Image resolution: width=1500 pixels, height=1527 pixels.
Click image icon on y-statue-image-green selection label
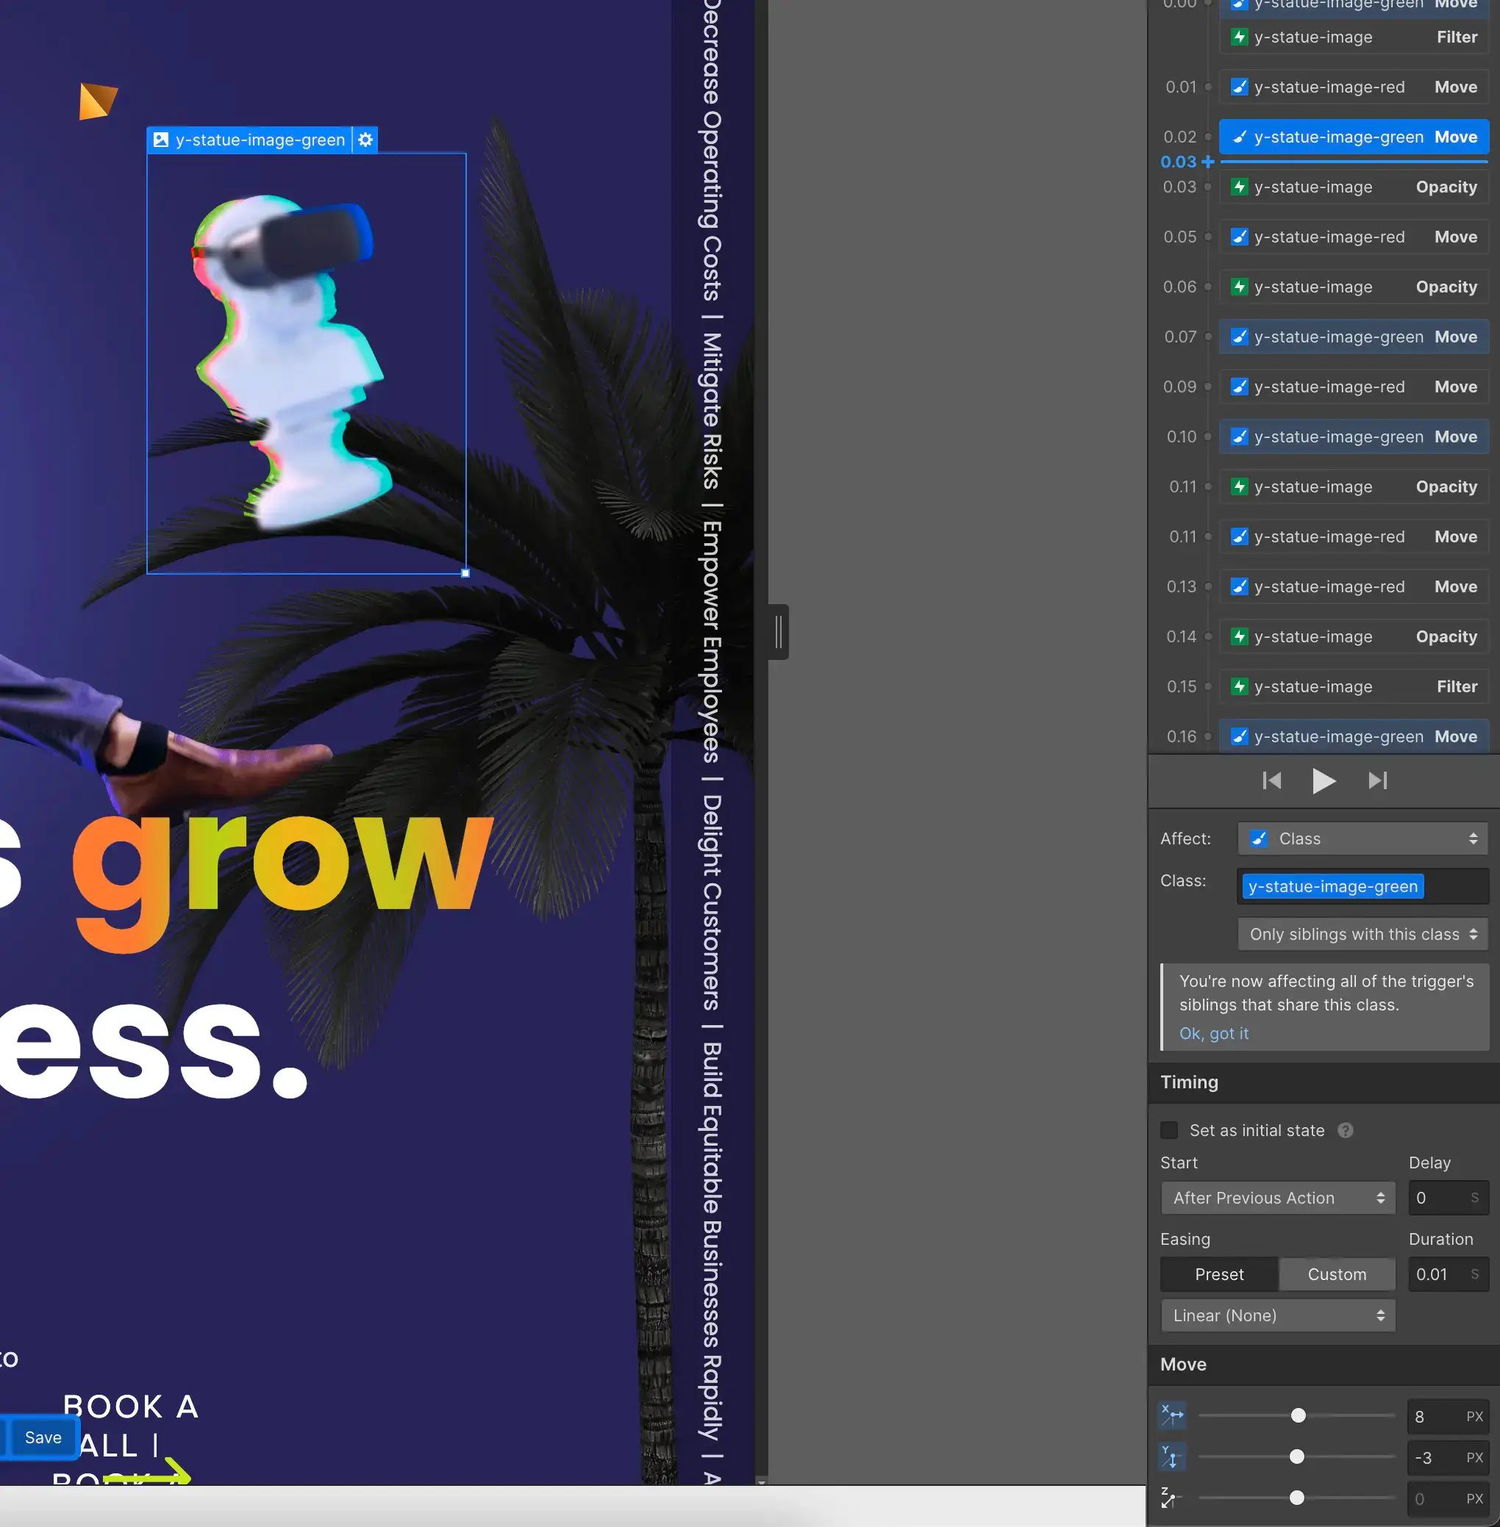tap(160, 140)
